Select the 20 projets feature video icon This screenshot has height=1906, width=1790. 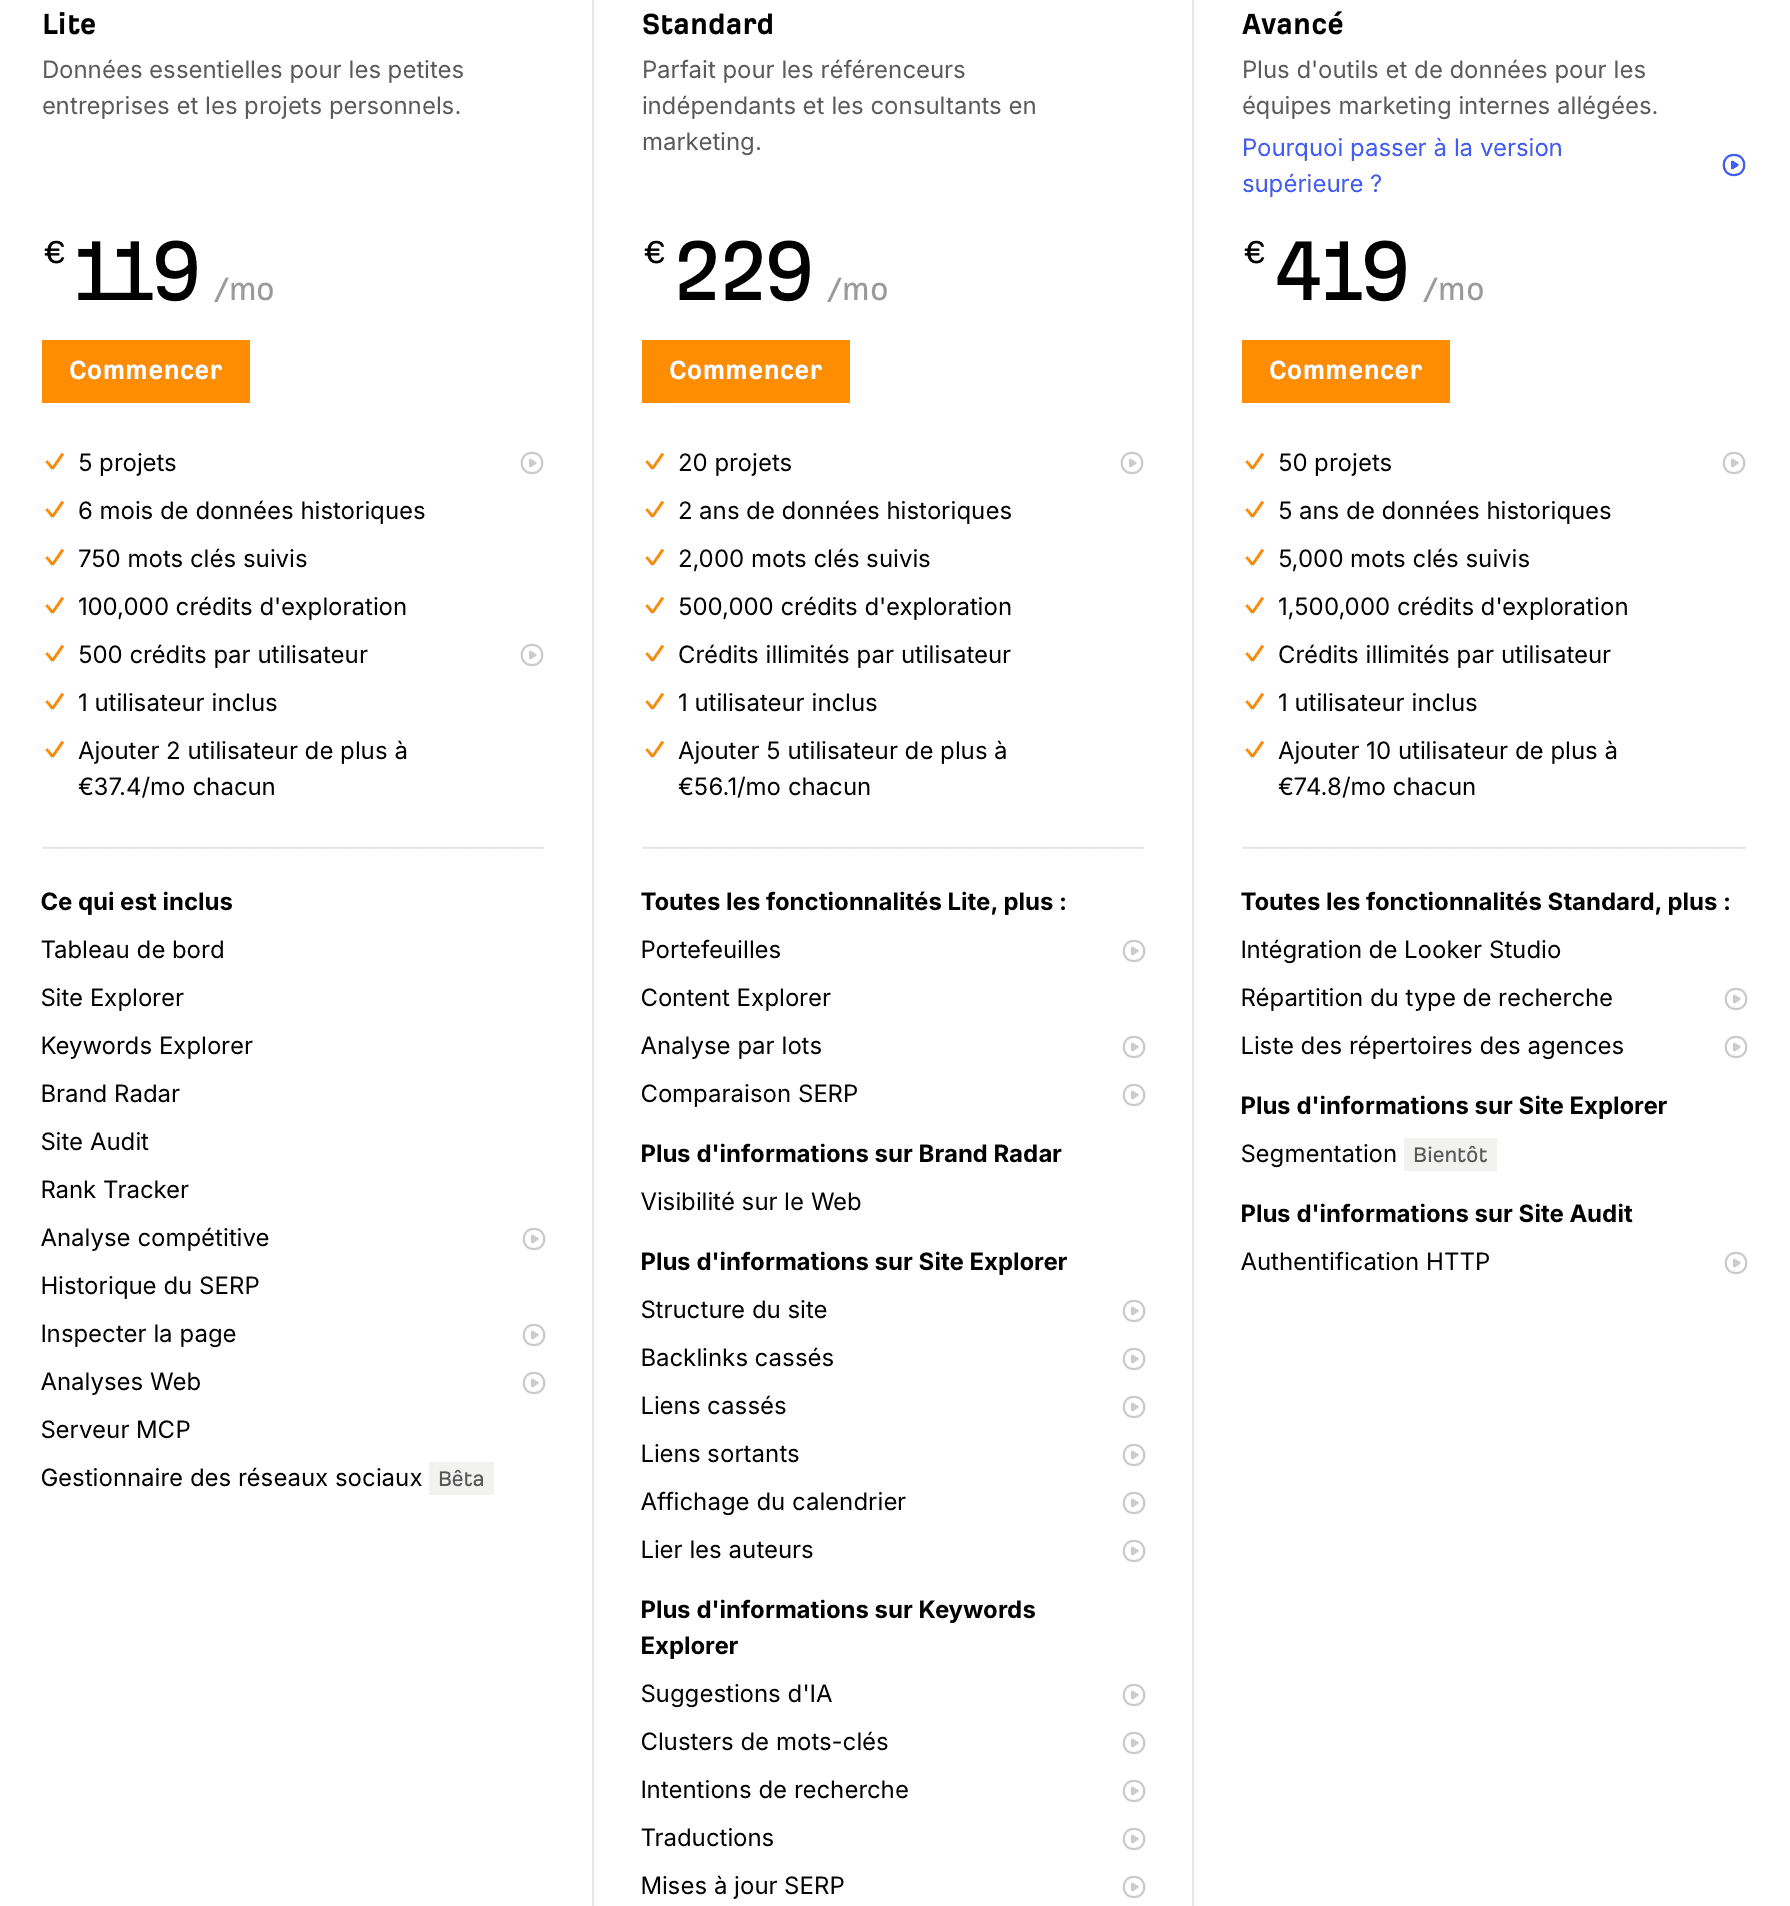pos(1133,463)
